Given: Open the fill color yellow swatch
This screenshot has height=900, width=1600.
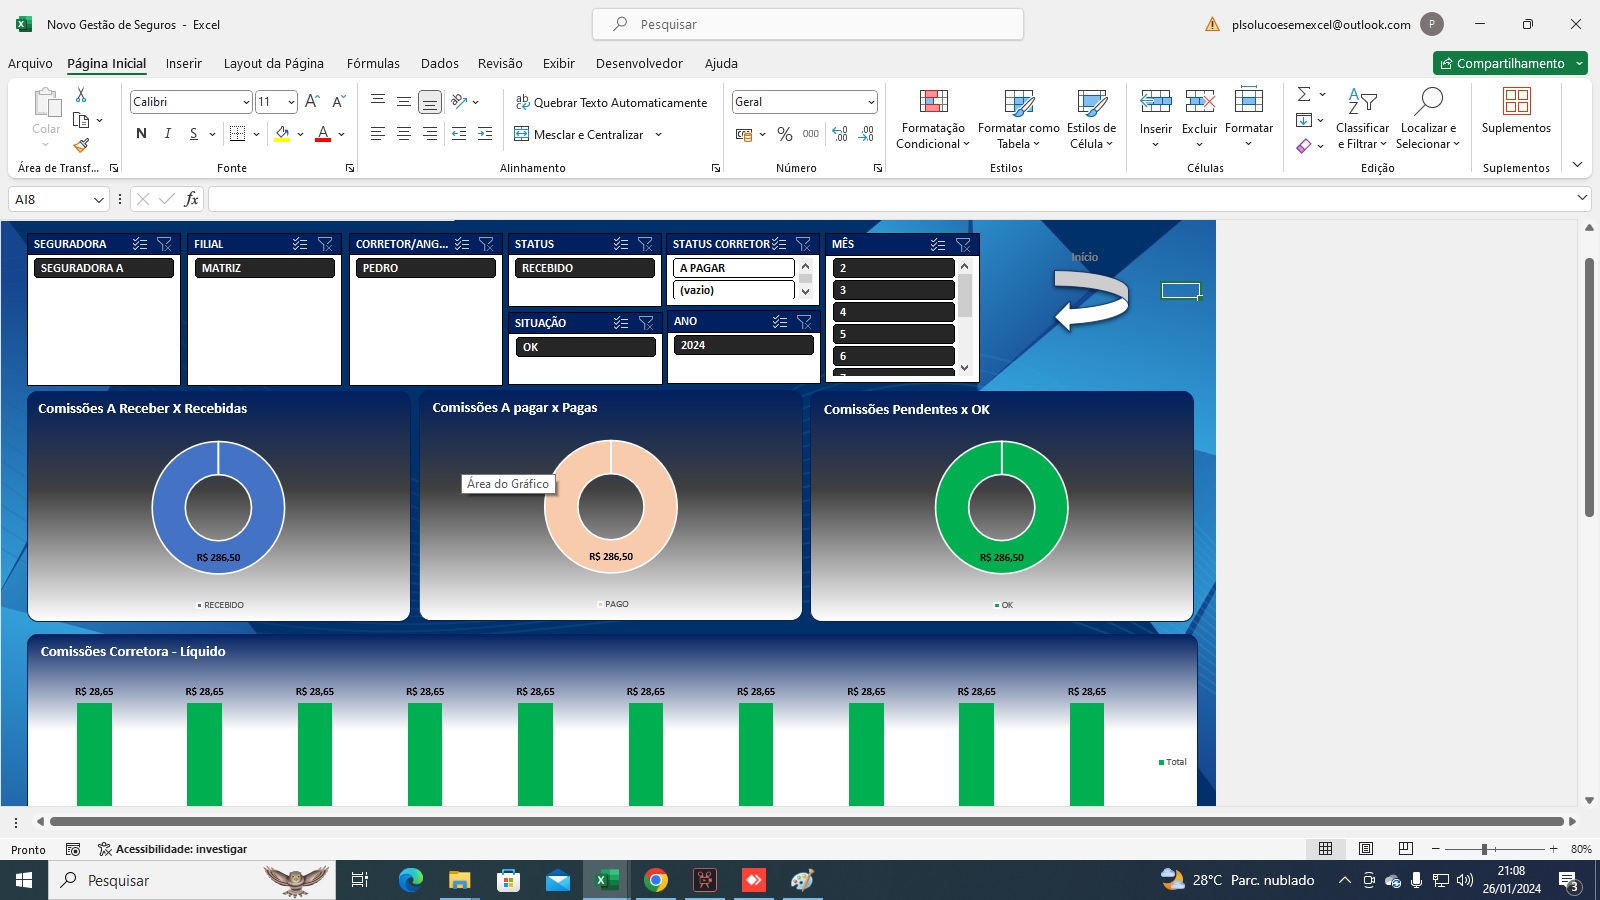Looking at the screenshot, I should (x=282, y=134).
